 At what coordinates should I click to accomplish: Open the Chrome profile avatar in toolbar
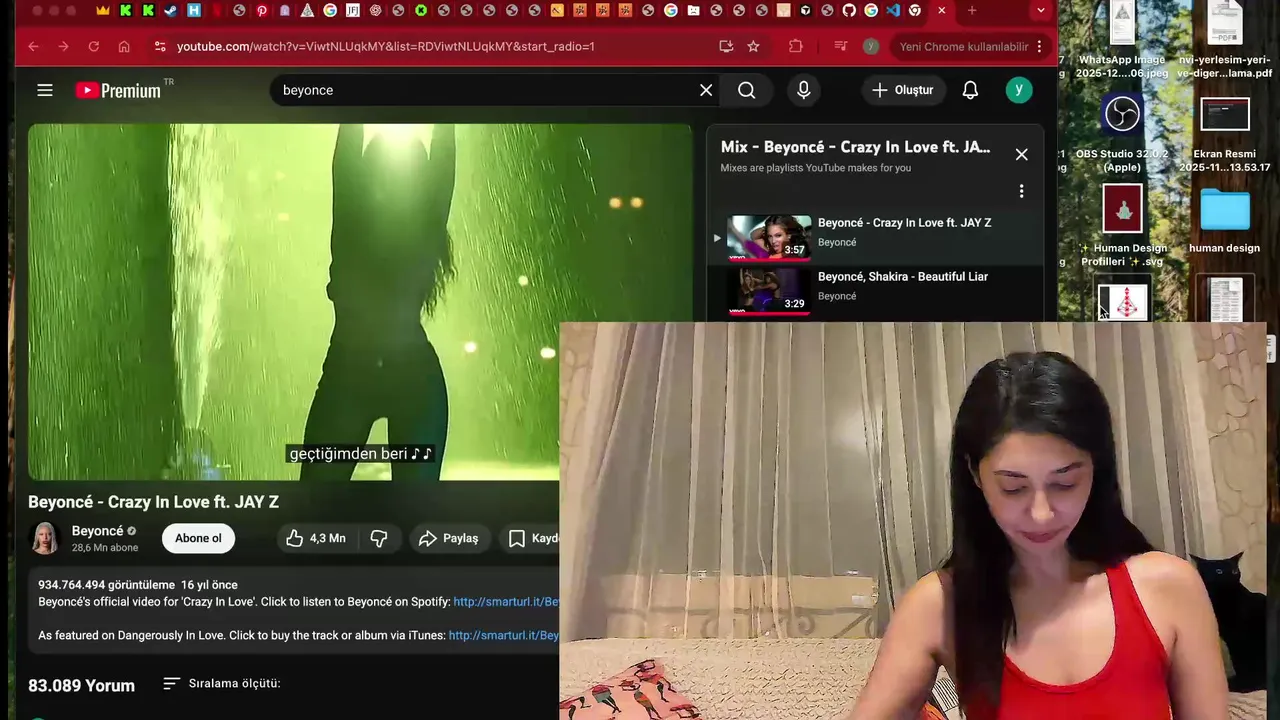point(871,46)
